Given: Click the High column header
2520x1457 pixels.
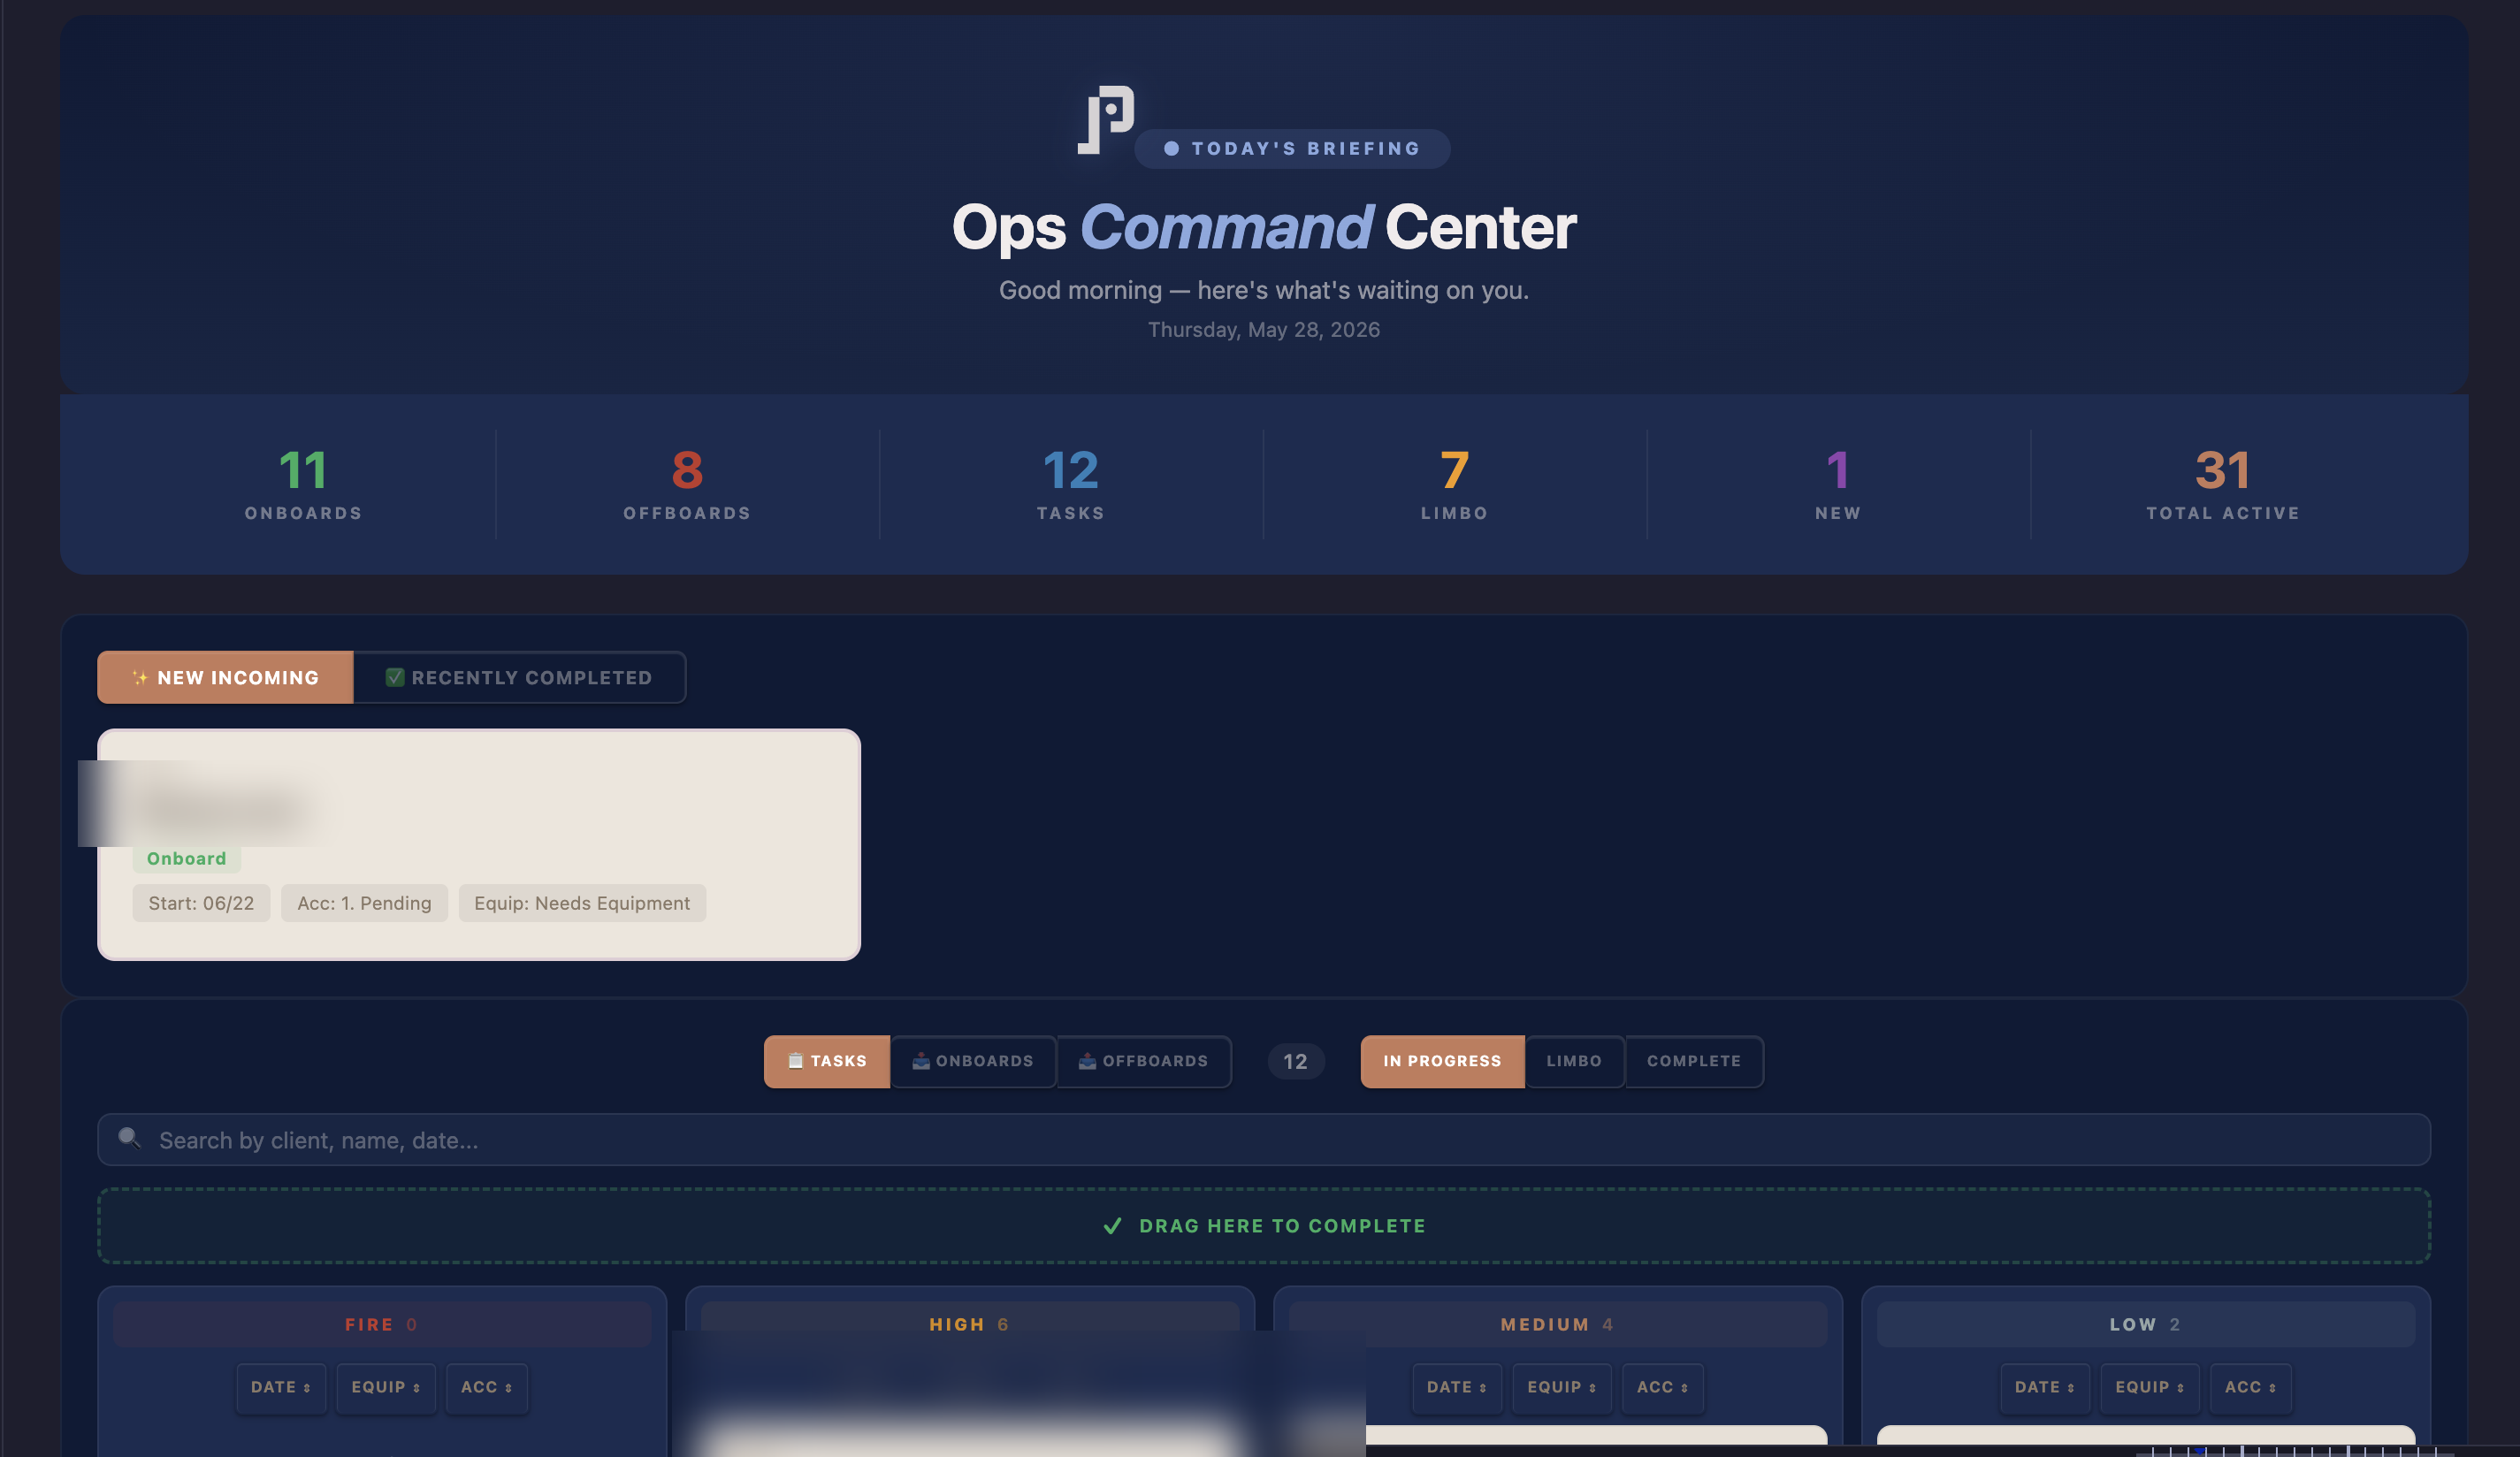Looking at the screenshot, I should 970,1324.
